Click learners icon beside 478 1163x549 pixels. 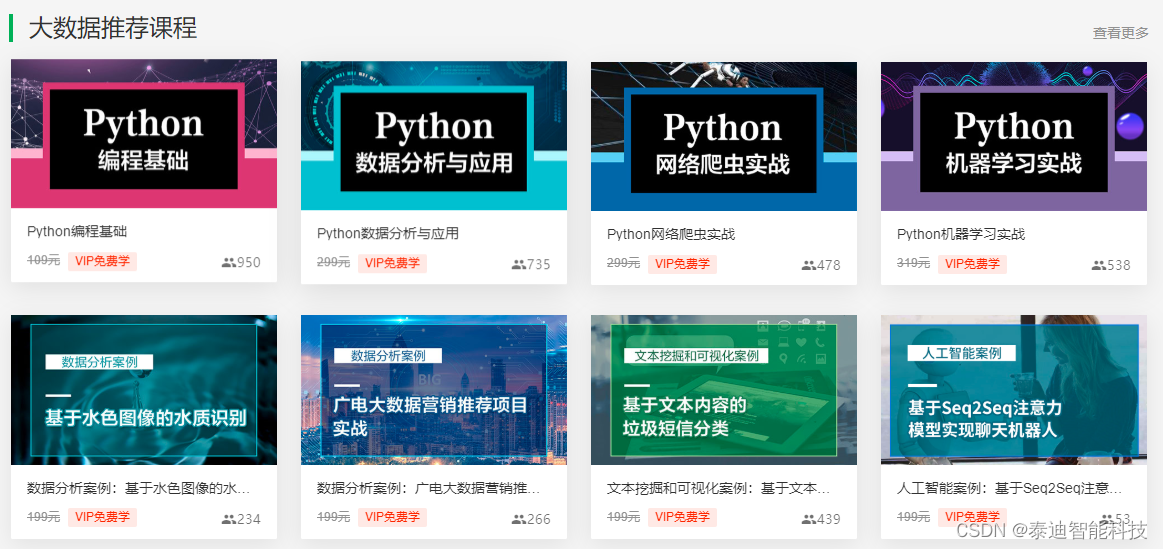click(x=808, y=265)
